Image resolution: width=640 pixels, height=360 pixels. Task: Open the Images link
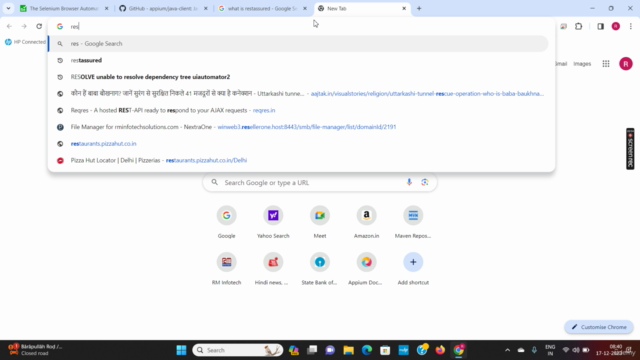(582, 64)
